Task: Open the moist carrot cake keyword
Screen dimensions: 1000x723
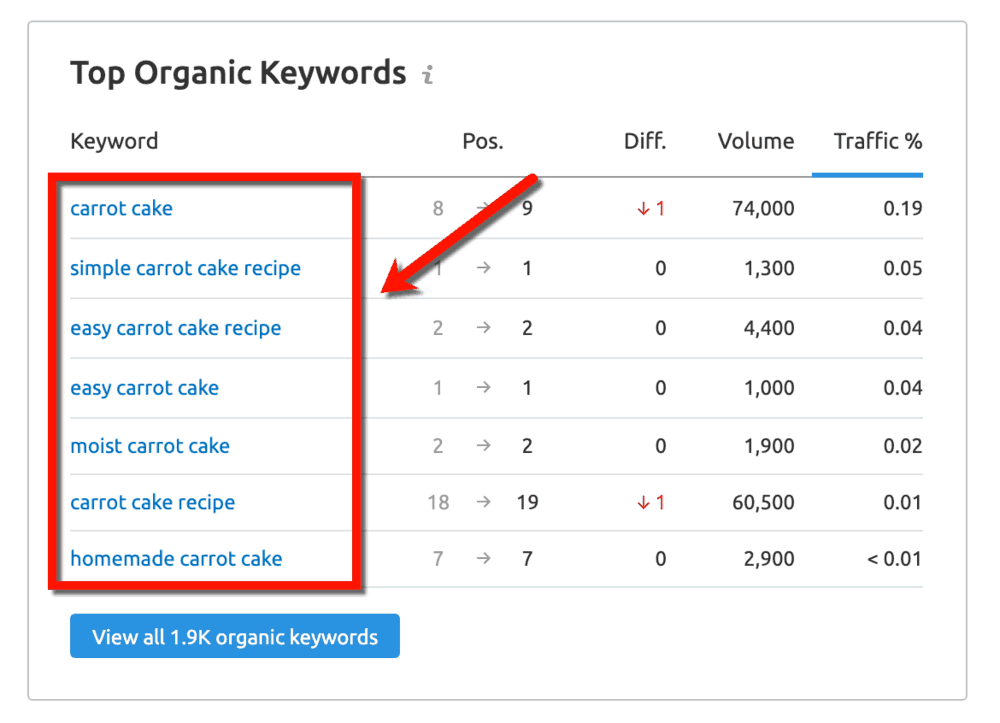Action: 150,447
